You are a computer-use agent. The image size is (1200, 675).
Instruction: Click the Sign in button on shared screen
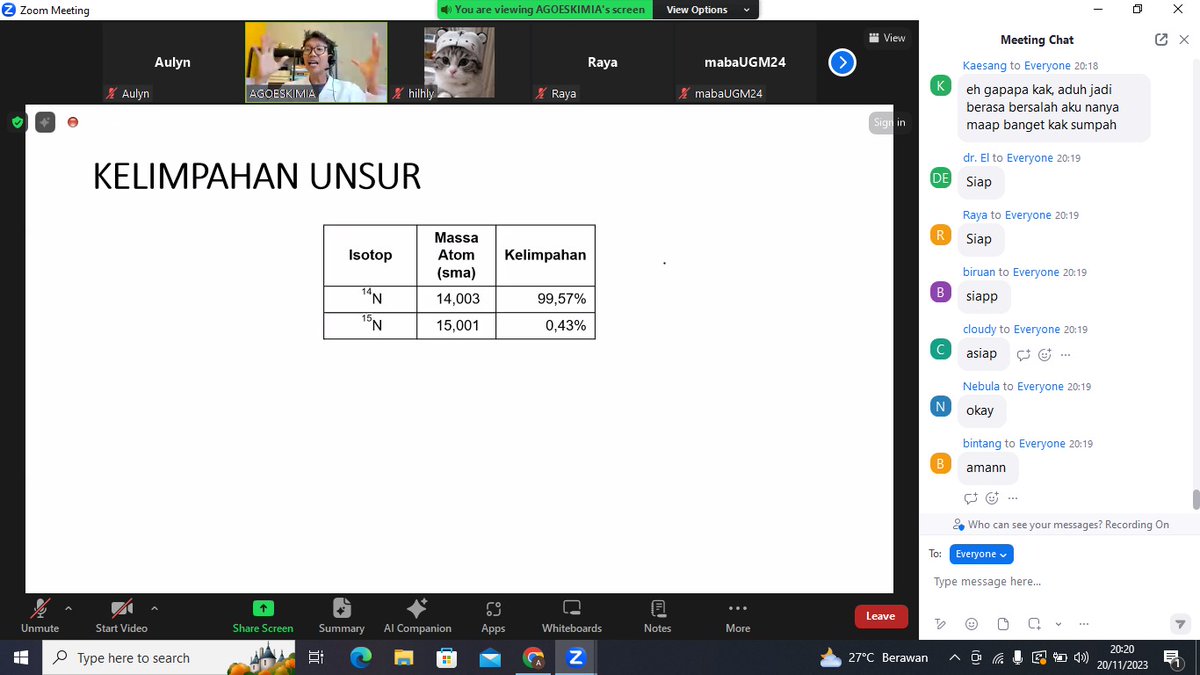coord(889,122)
